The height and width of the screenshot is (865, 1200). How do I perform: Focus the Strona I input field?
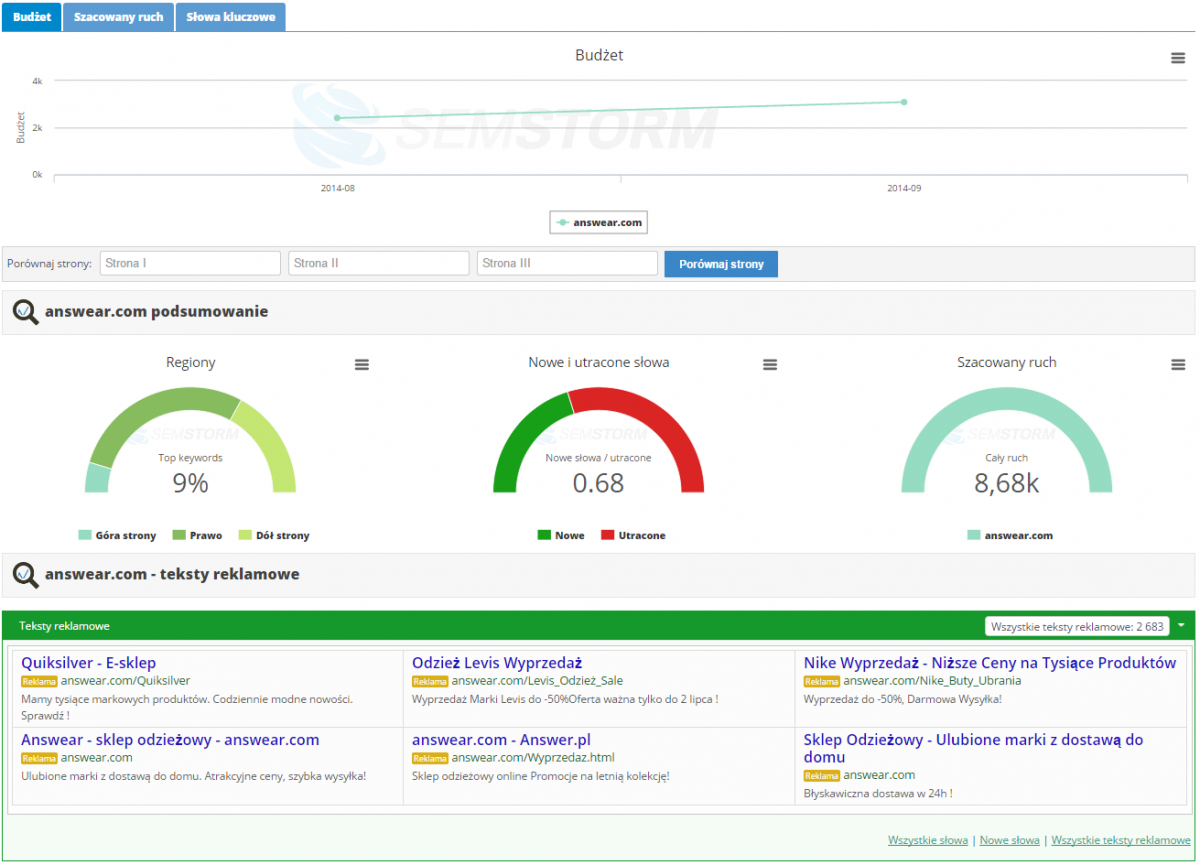click(x=190, y=264)
